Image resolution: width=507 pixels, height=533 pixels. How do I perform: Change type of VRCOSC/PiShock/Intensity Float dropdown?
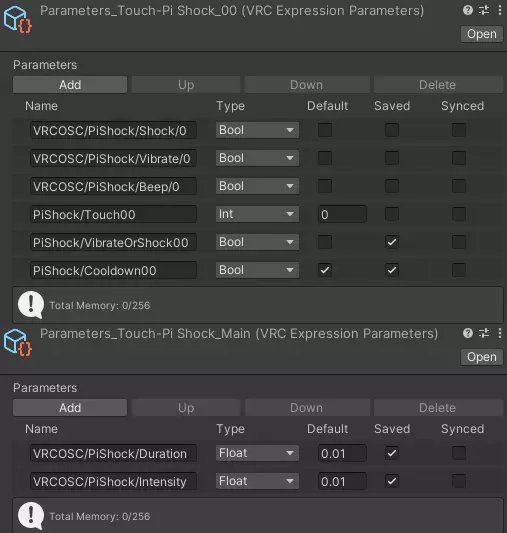pyautogui.click(x=257, y=481)
